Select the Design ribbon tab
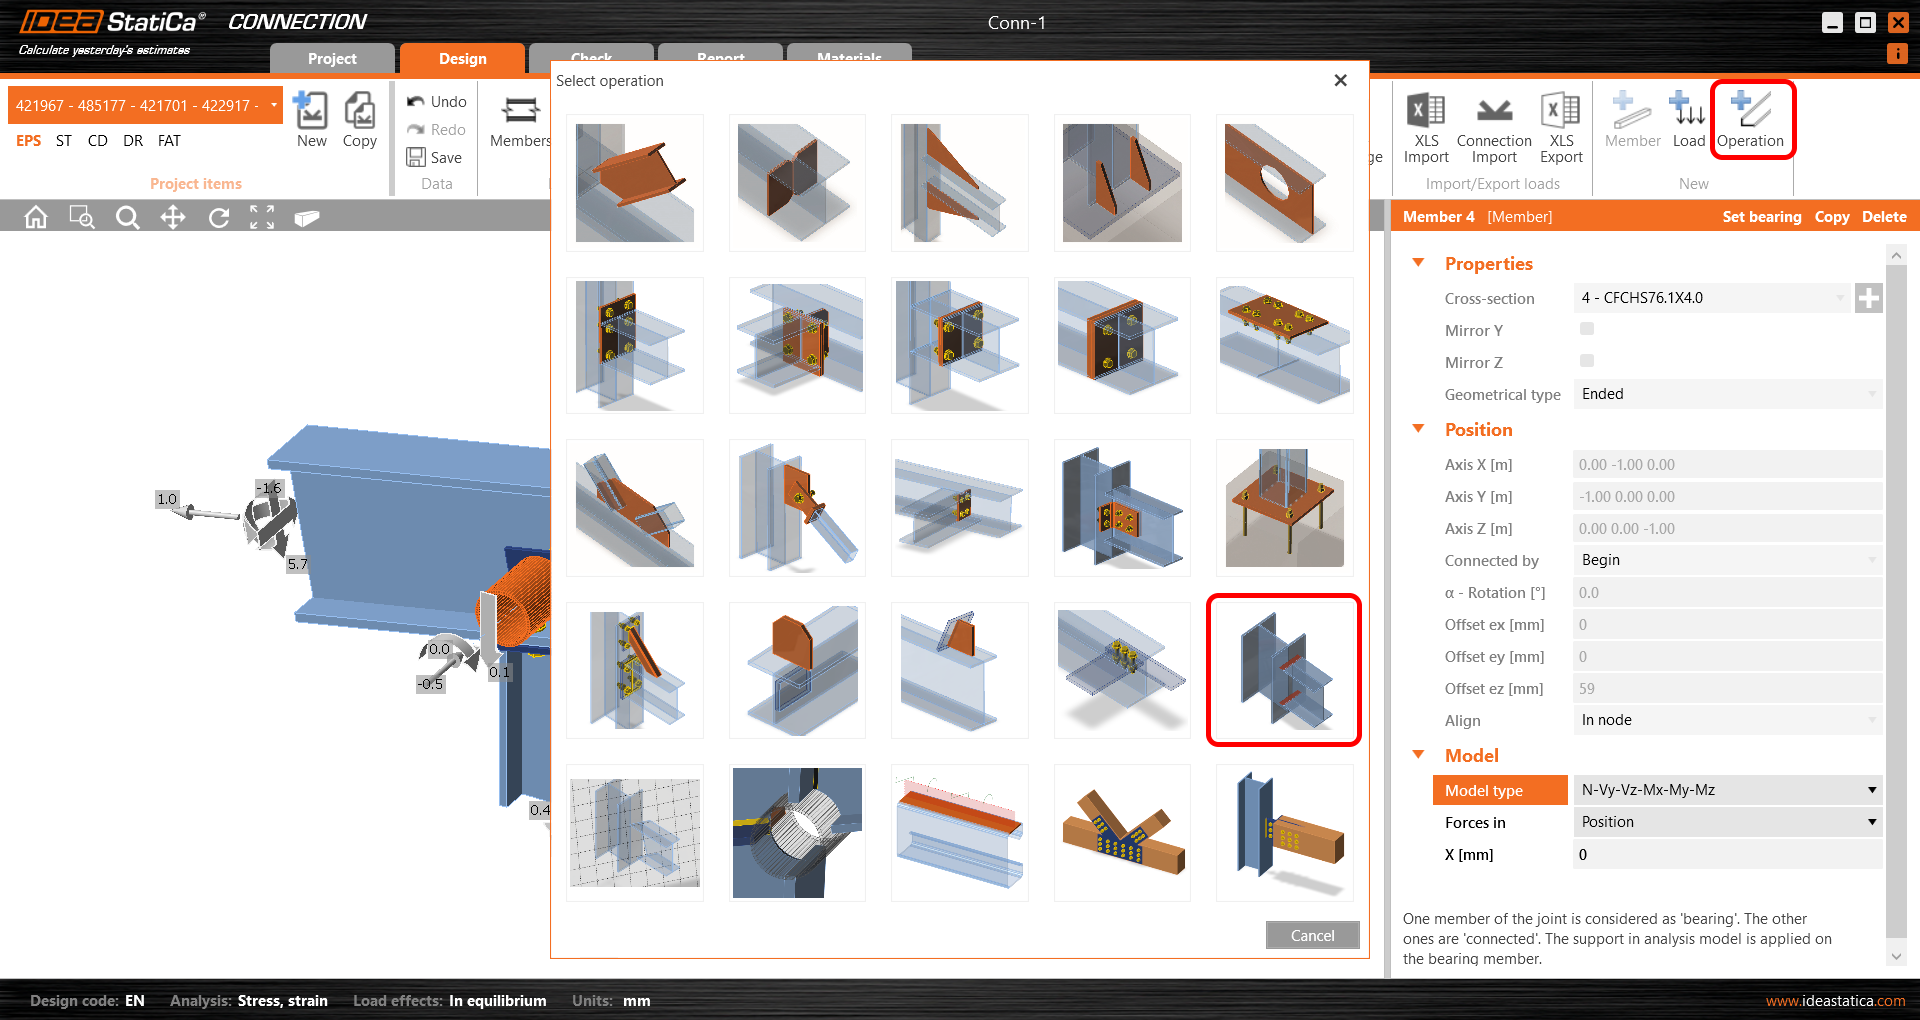This screenshot has height=1020, width=1920. pyautogui.click(x=463, y=59)
